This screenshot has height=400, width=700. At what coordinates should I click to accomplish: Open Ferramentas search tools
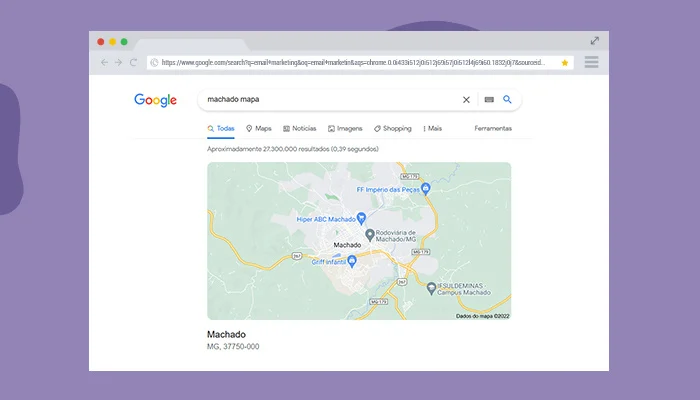pyautogui.click(x=493, y=129)
